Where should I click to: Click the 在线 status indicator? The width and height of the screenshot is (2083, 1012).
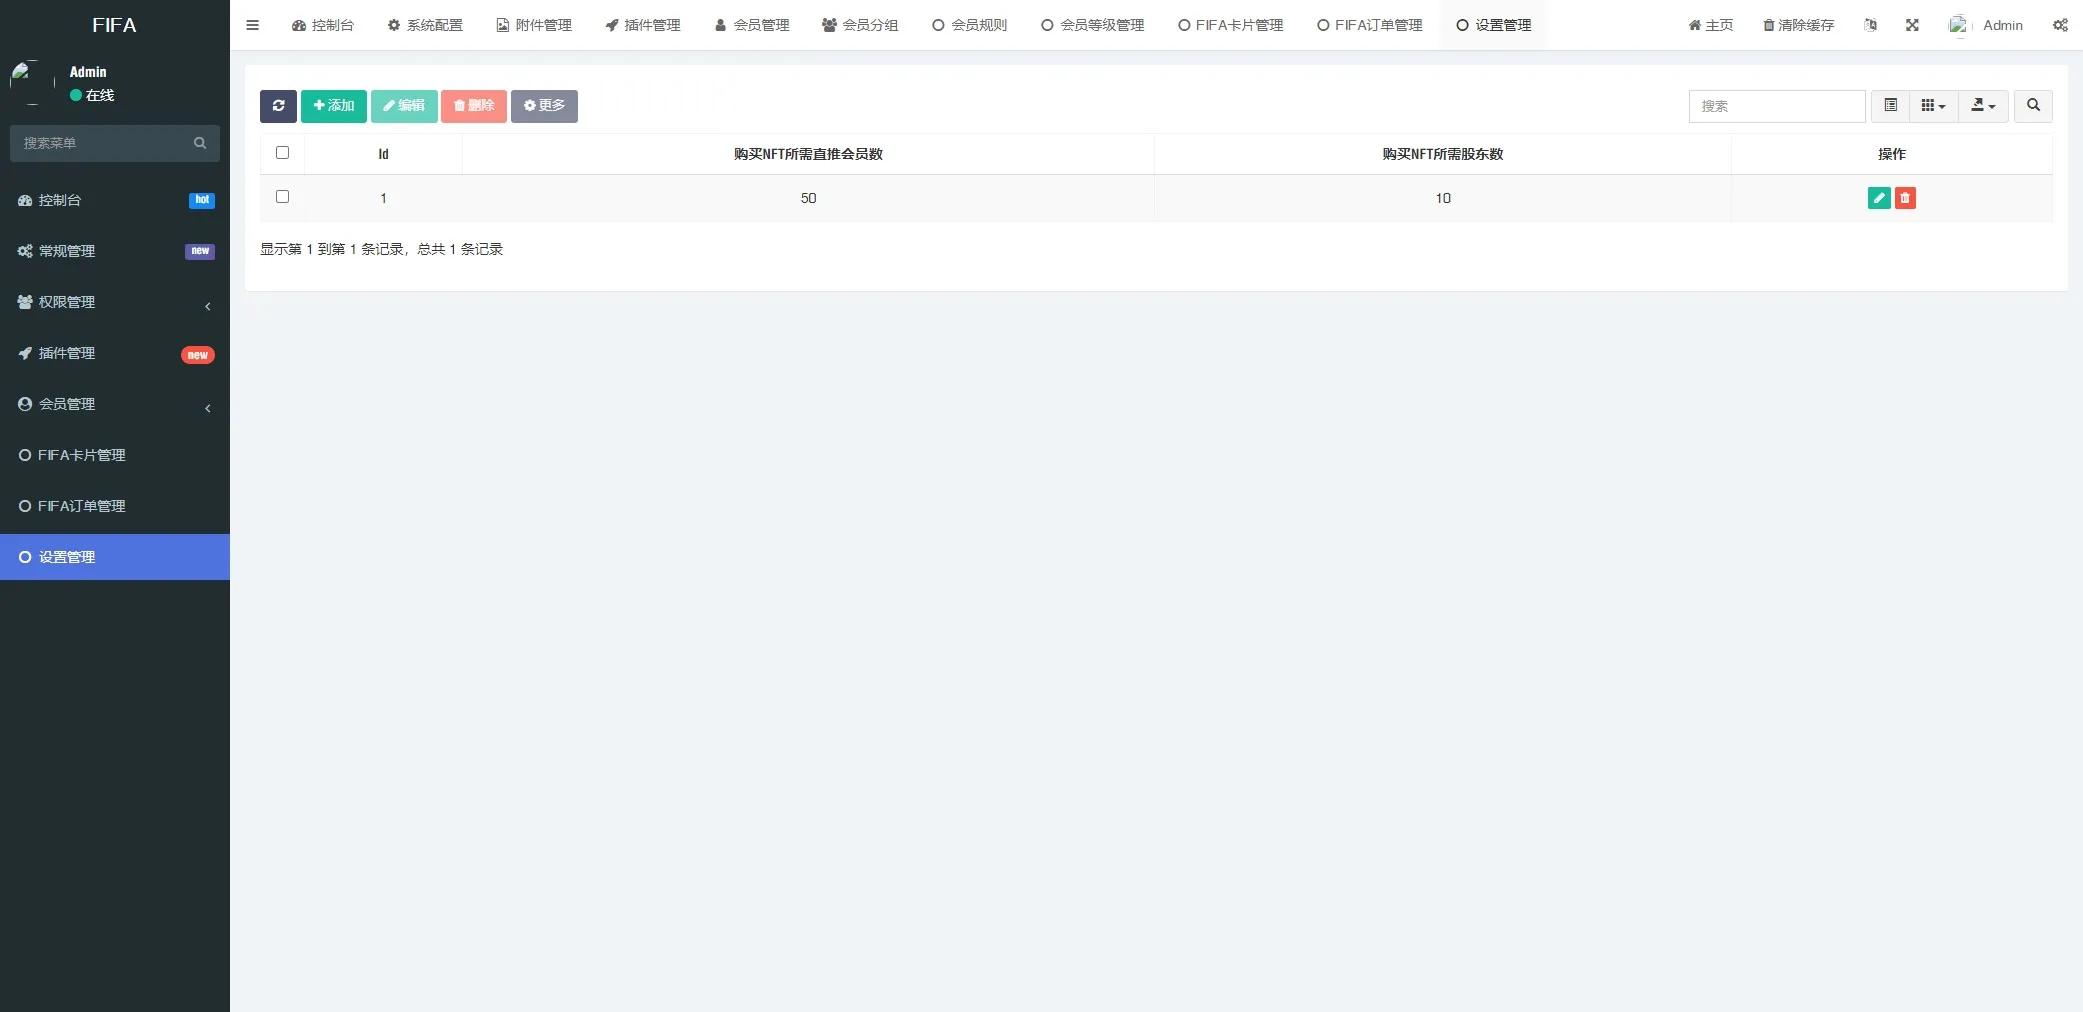[92, 95]
